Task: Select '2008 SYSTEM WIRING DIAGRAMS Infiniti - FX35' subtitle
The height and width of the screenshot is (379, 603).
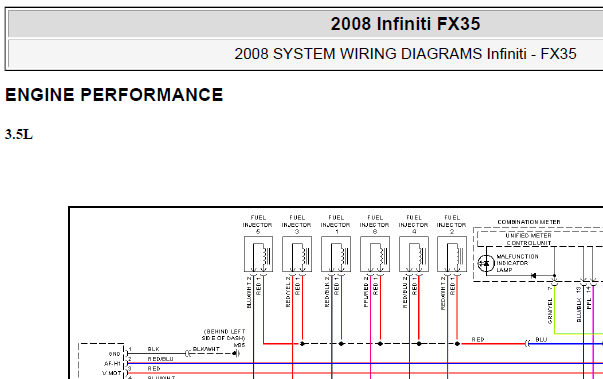Action: point(405,54)
